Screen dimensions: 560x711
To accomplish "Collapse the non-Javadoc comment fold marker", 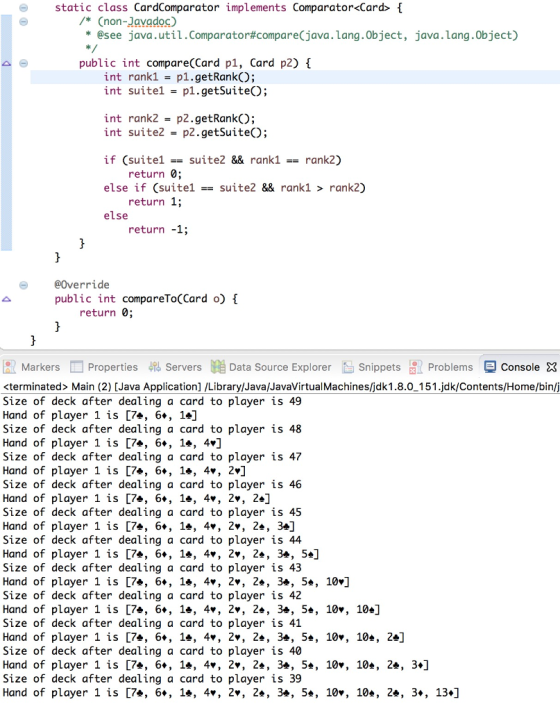I will pyautogui.click(x=24, y=21).
